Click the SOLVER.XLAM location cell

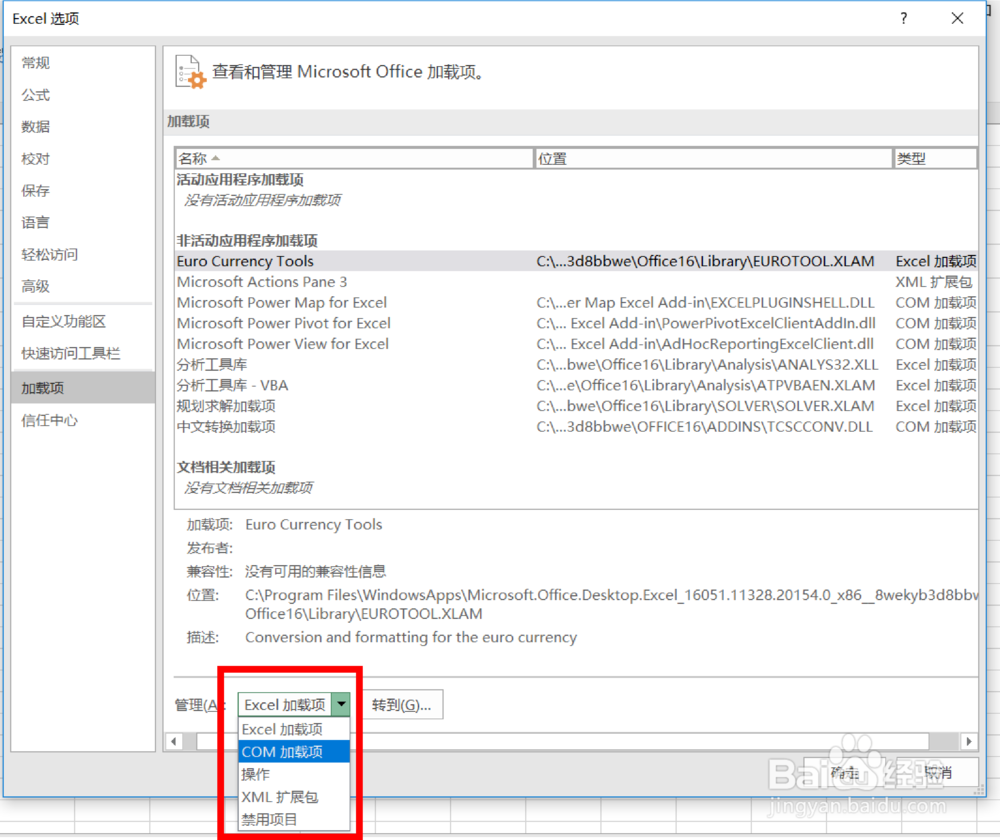click(705, 406)
